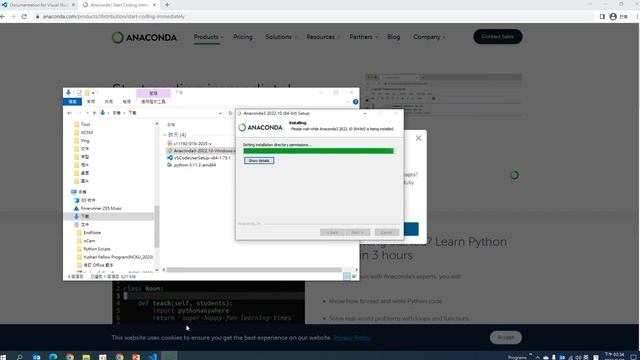
Task: Refresh the Explorer folder view
Action: pyautogui.click(x=230, y=113)
